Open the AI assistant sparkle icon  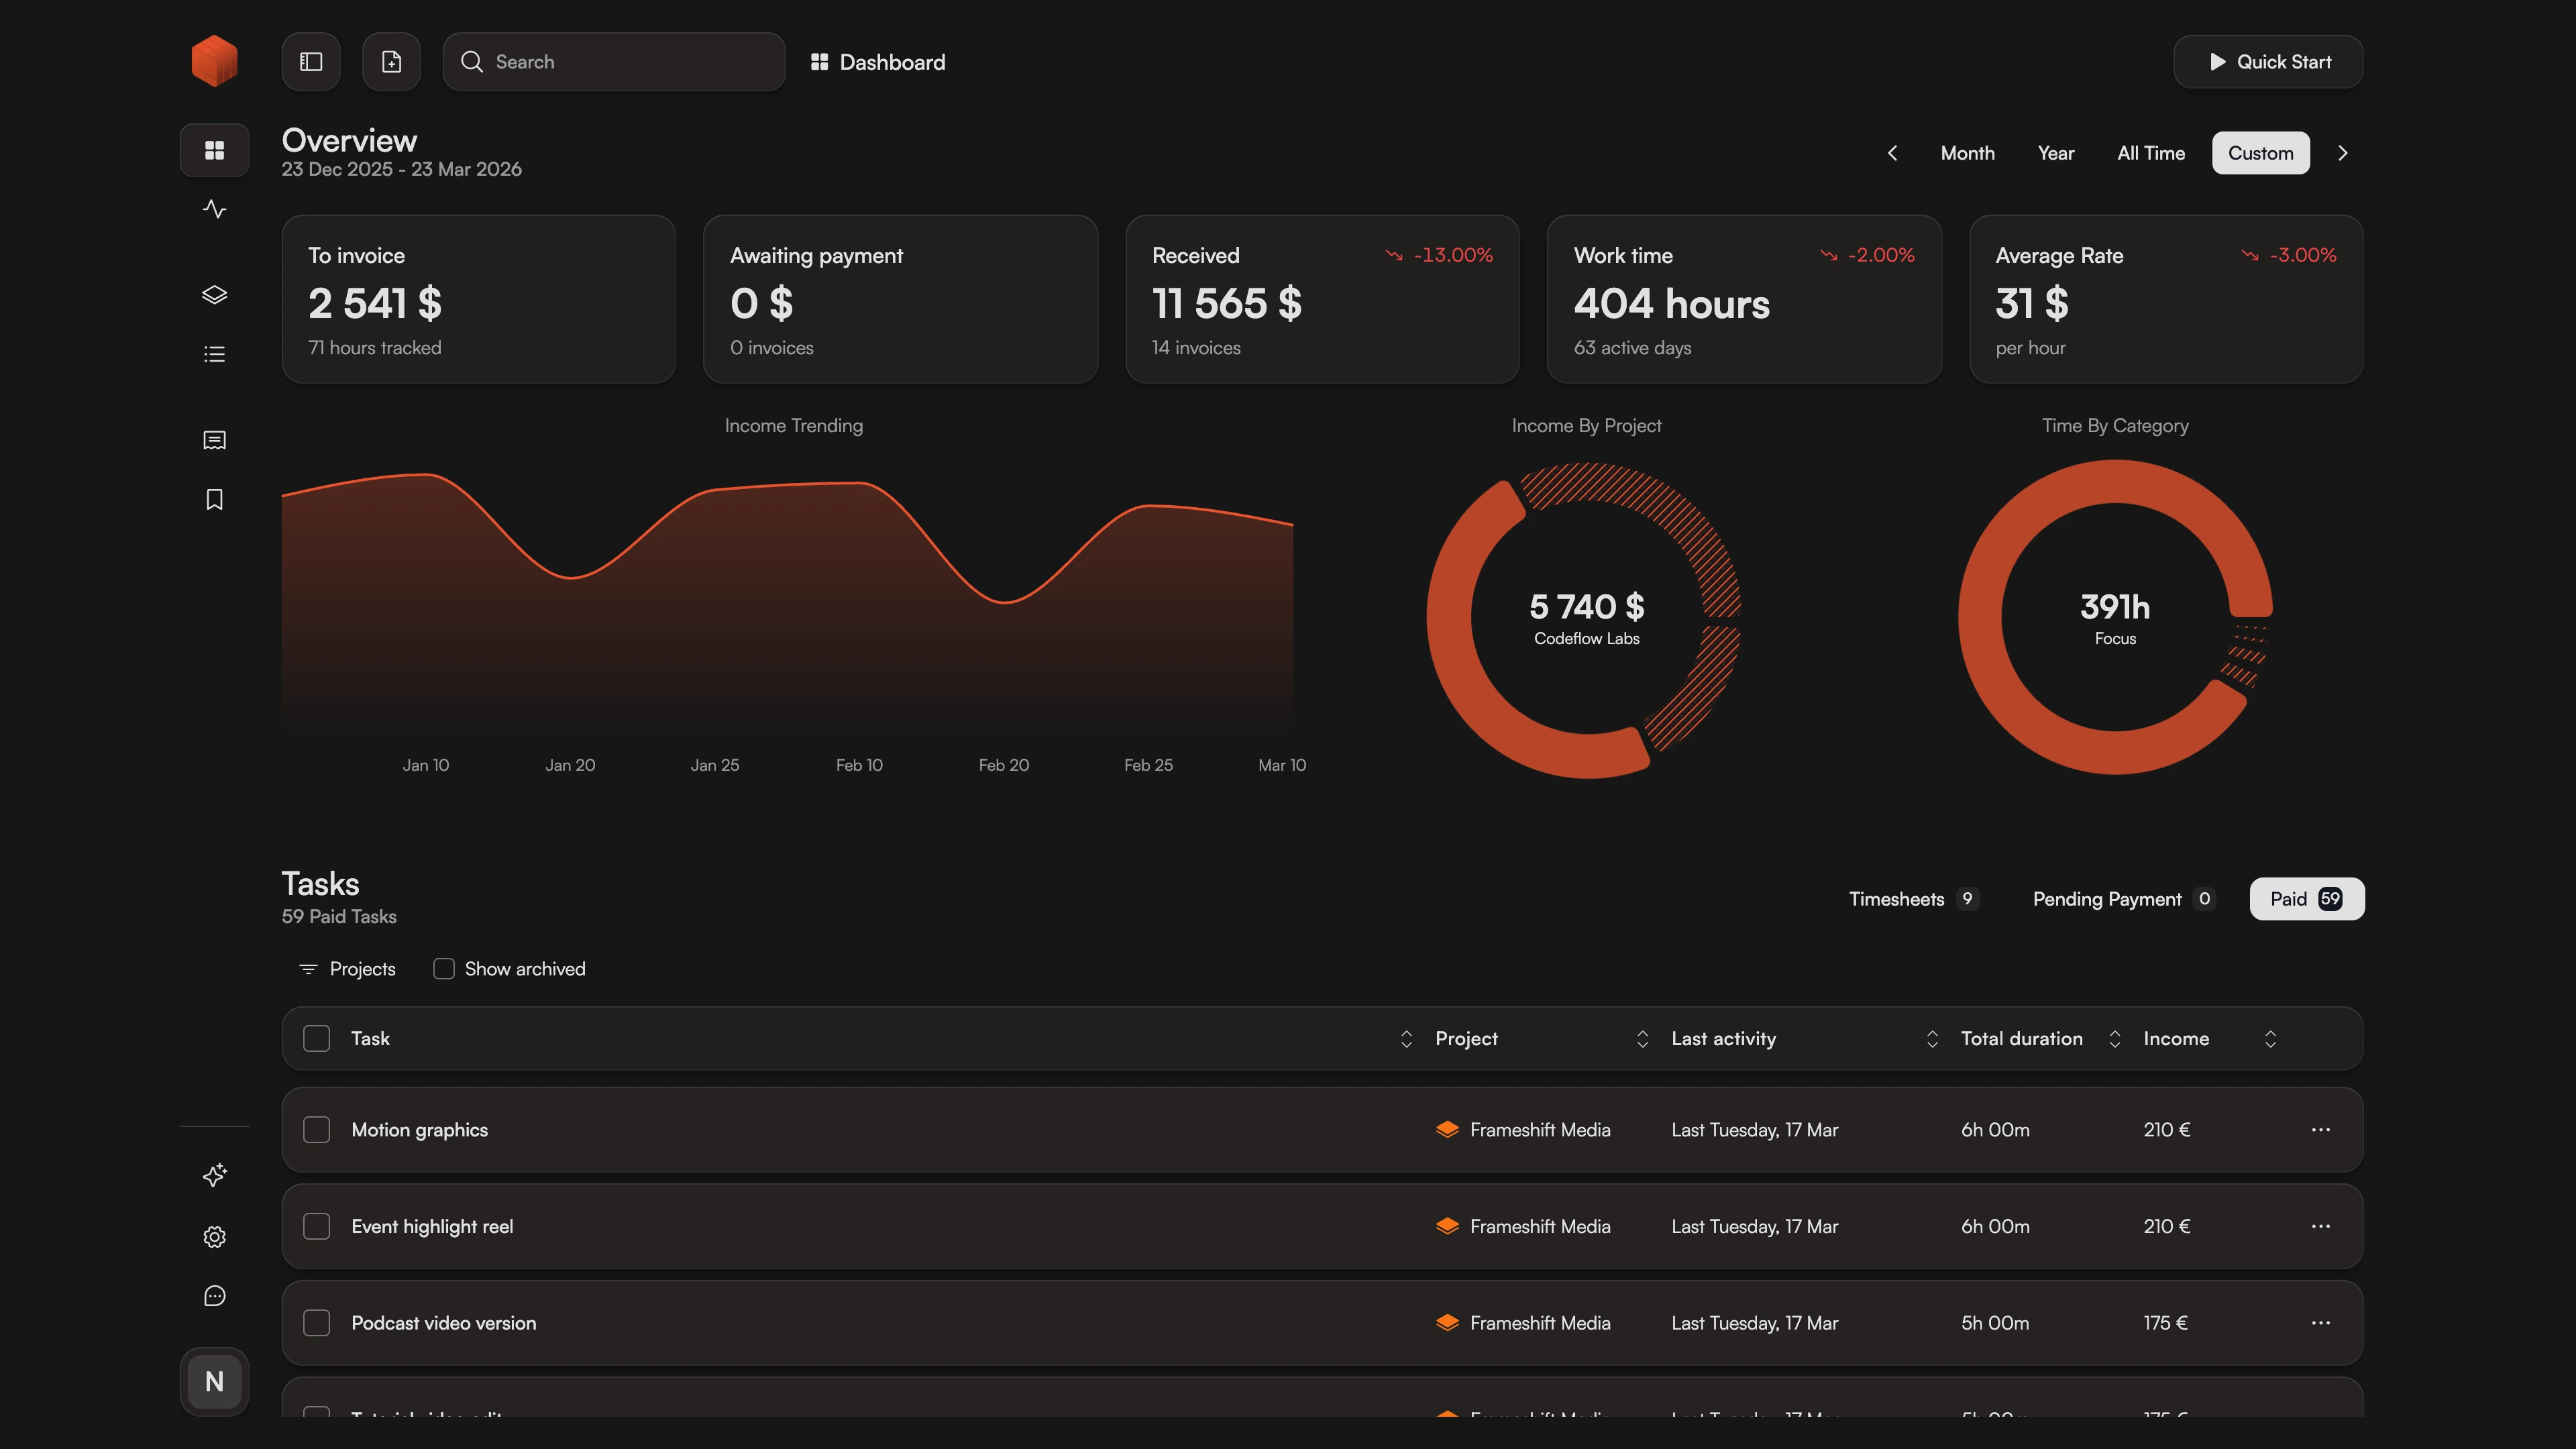214,1176
